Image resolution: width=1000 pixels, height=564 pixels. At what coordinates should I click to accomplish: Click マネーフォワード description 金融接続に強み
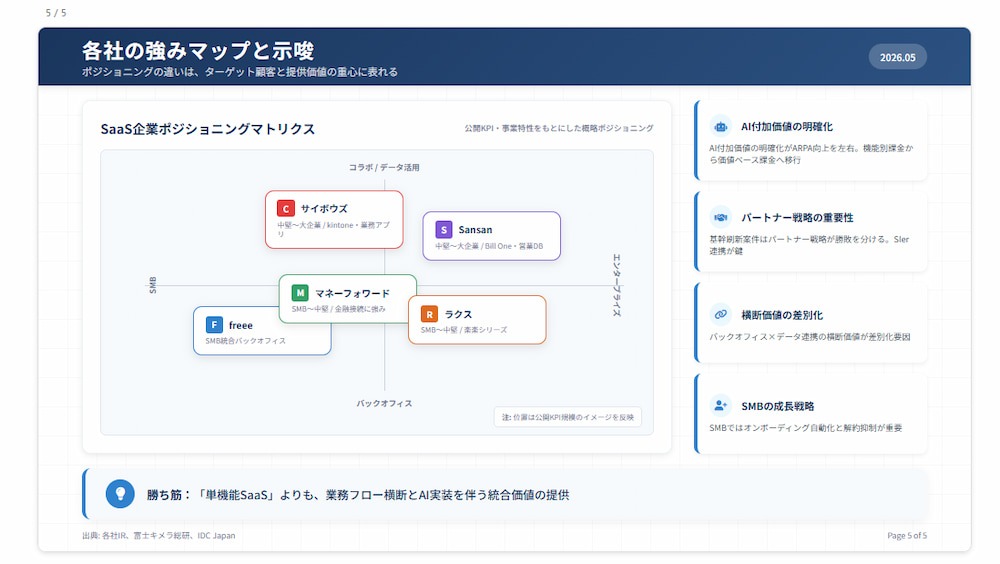[x=339, y=309]
